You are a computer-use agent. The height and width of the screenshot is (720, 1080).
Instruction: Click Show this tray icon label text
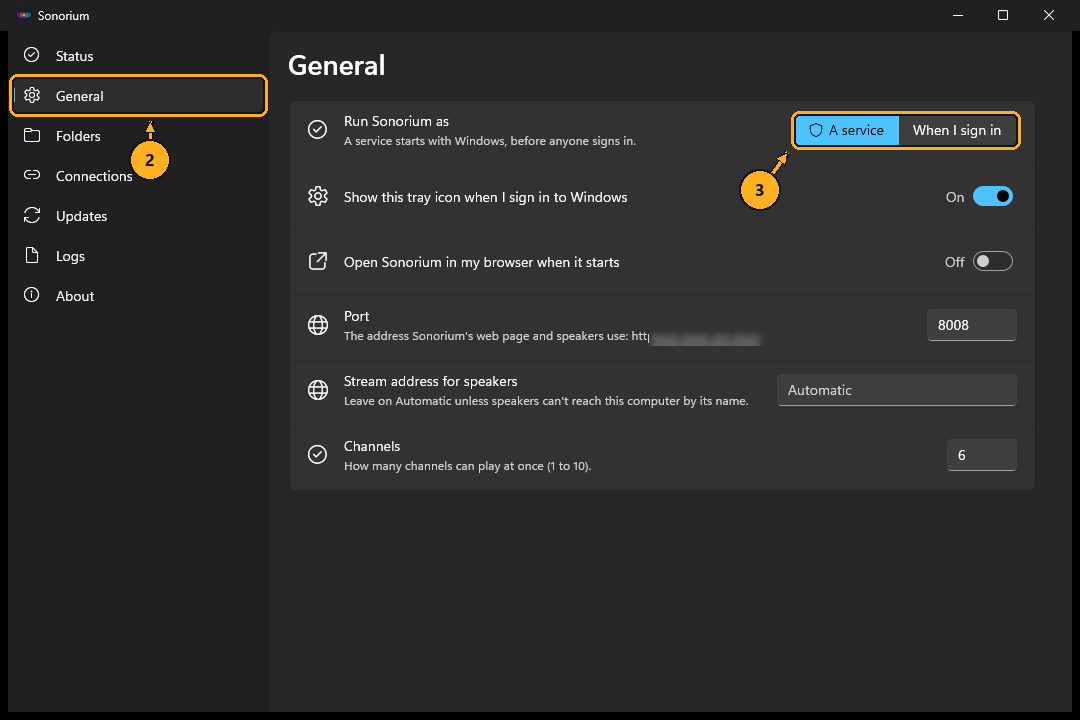click(486, 197)
